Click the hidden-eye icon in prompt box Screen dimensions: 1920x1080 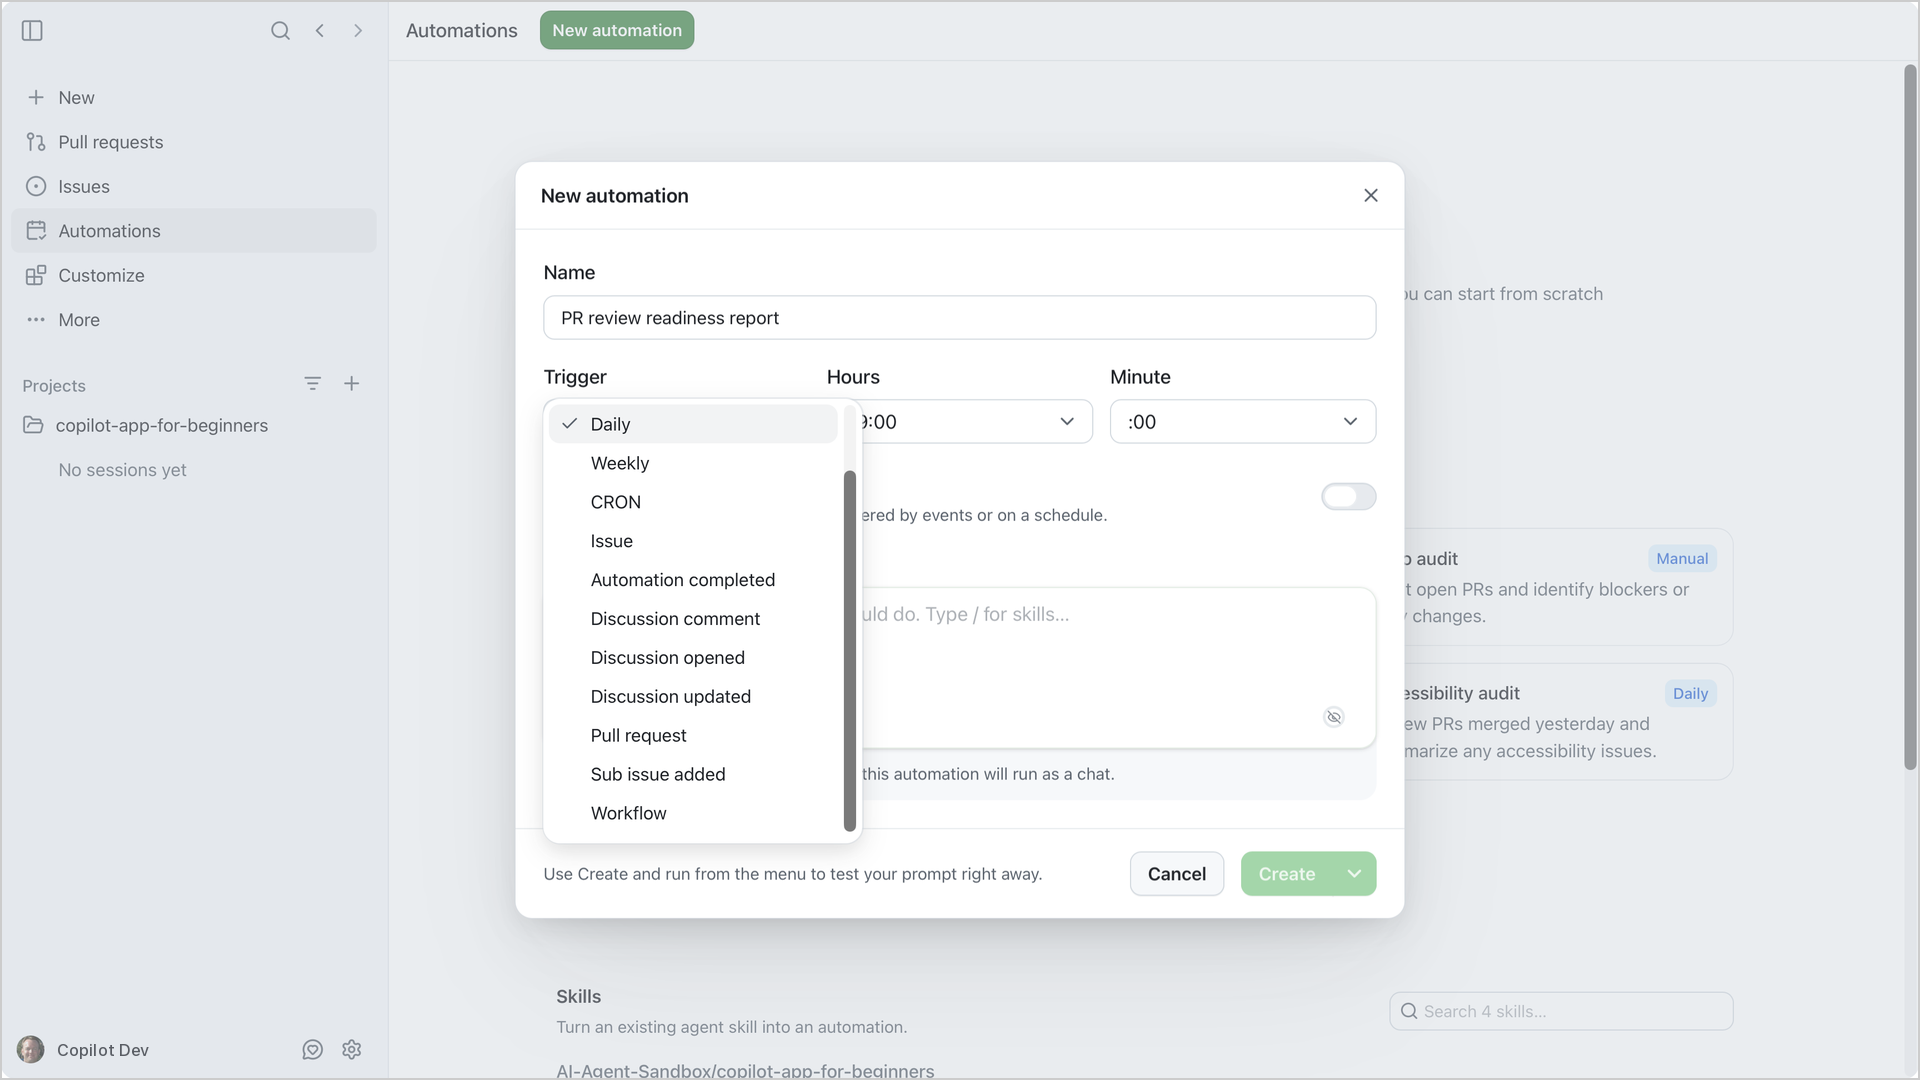[x=1334, y=717]
